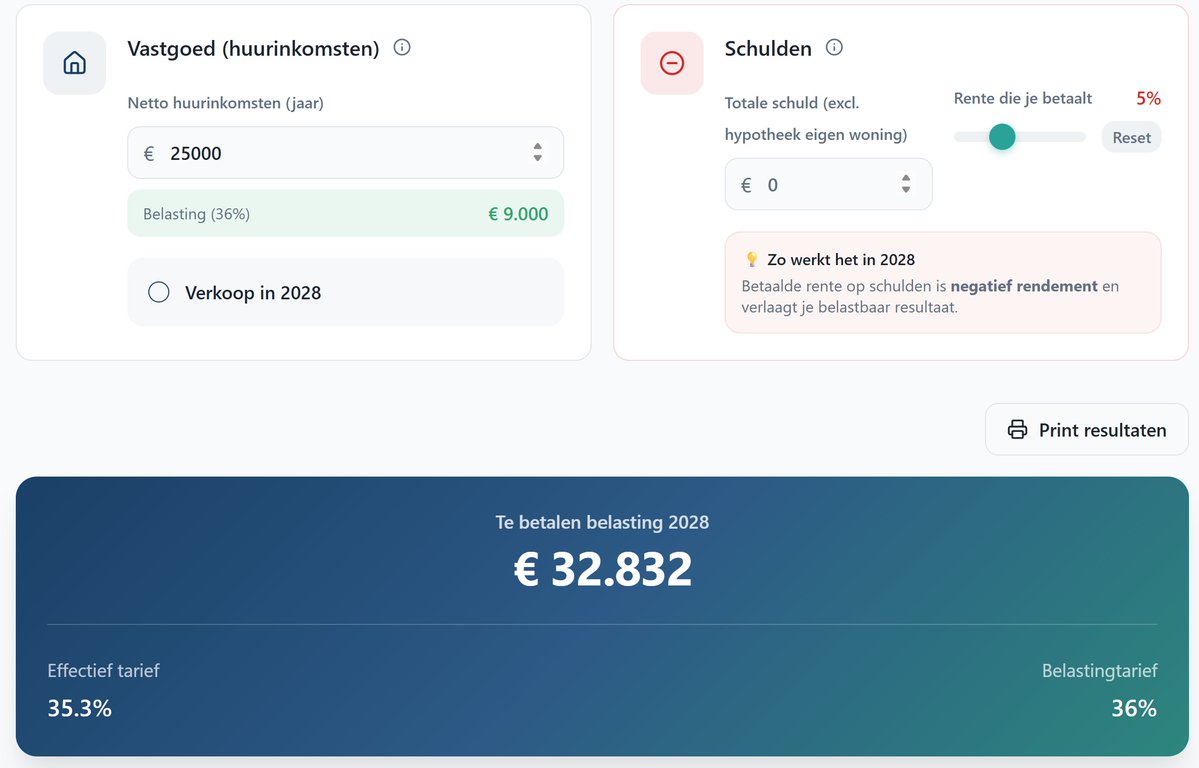1199x768 pixels.
Task: Click the Belastingtarief 36% value
Action: coord(1134,708)
